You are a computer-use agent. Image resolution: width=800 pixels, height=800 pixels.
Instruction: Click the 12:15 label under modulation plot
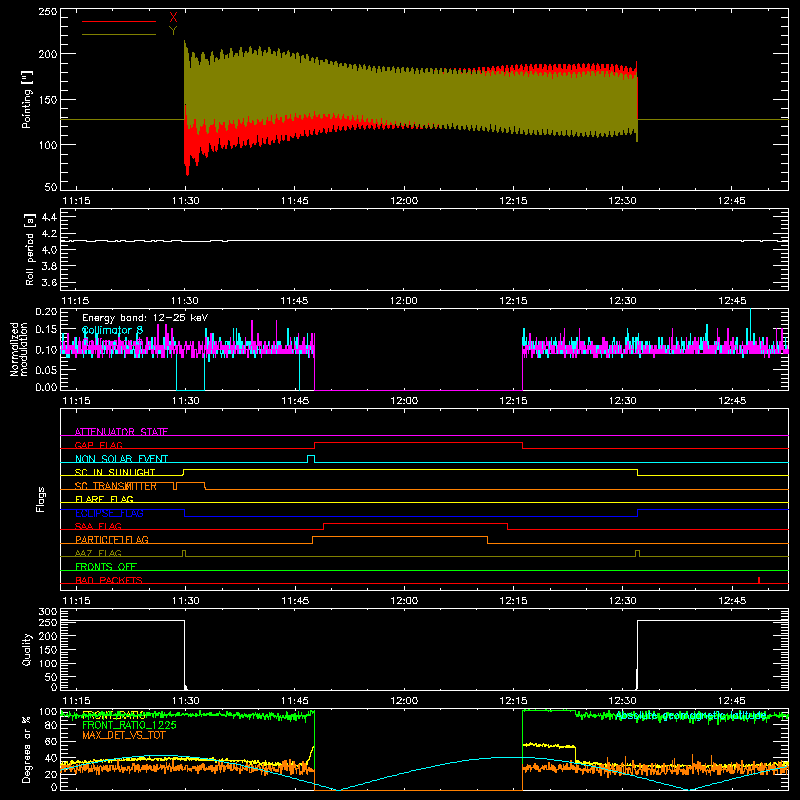(513, 401)
